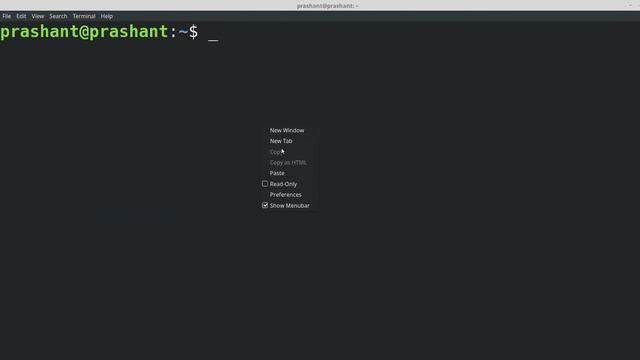Choose New Window from context menu

[x=287, y=130]
